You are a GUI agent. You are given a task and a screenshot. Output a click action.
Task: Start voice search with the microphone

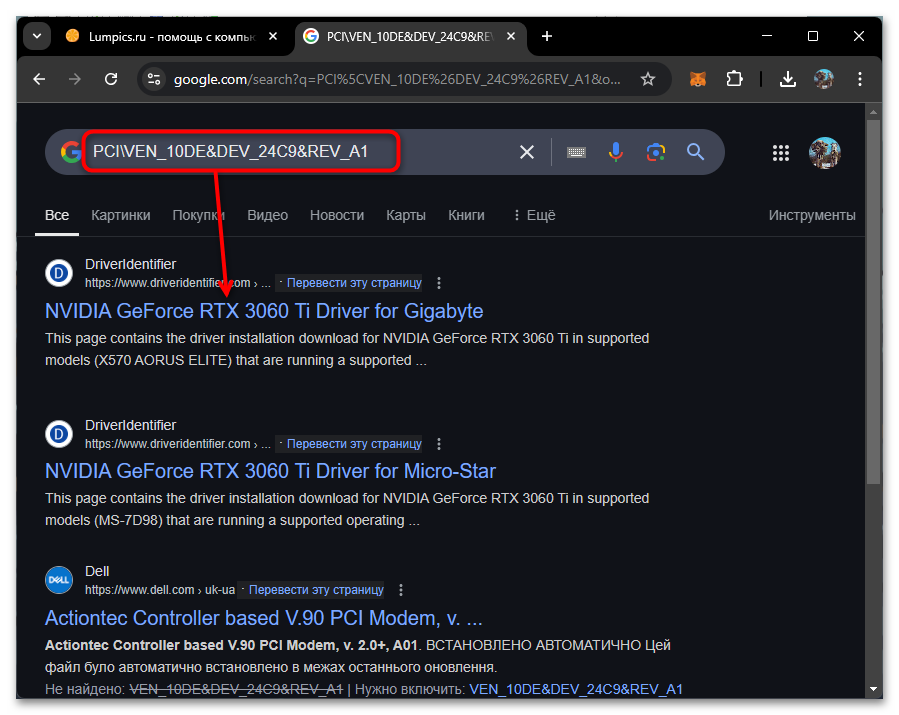[616, 152]
